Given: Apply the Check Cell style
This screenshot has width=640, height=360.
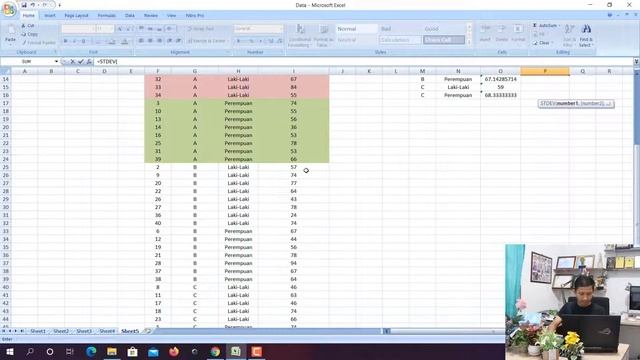Looking at the screenshot, I should (x=444, y=40).
